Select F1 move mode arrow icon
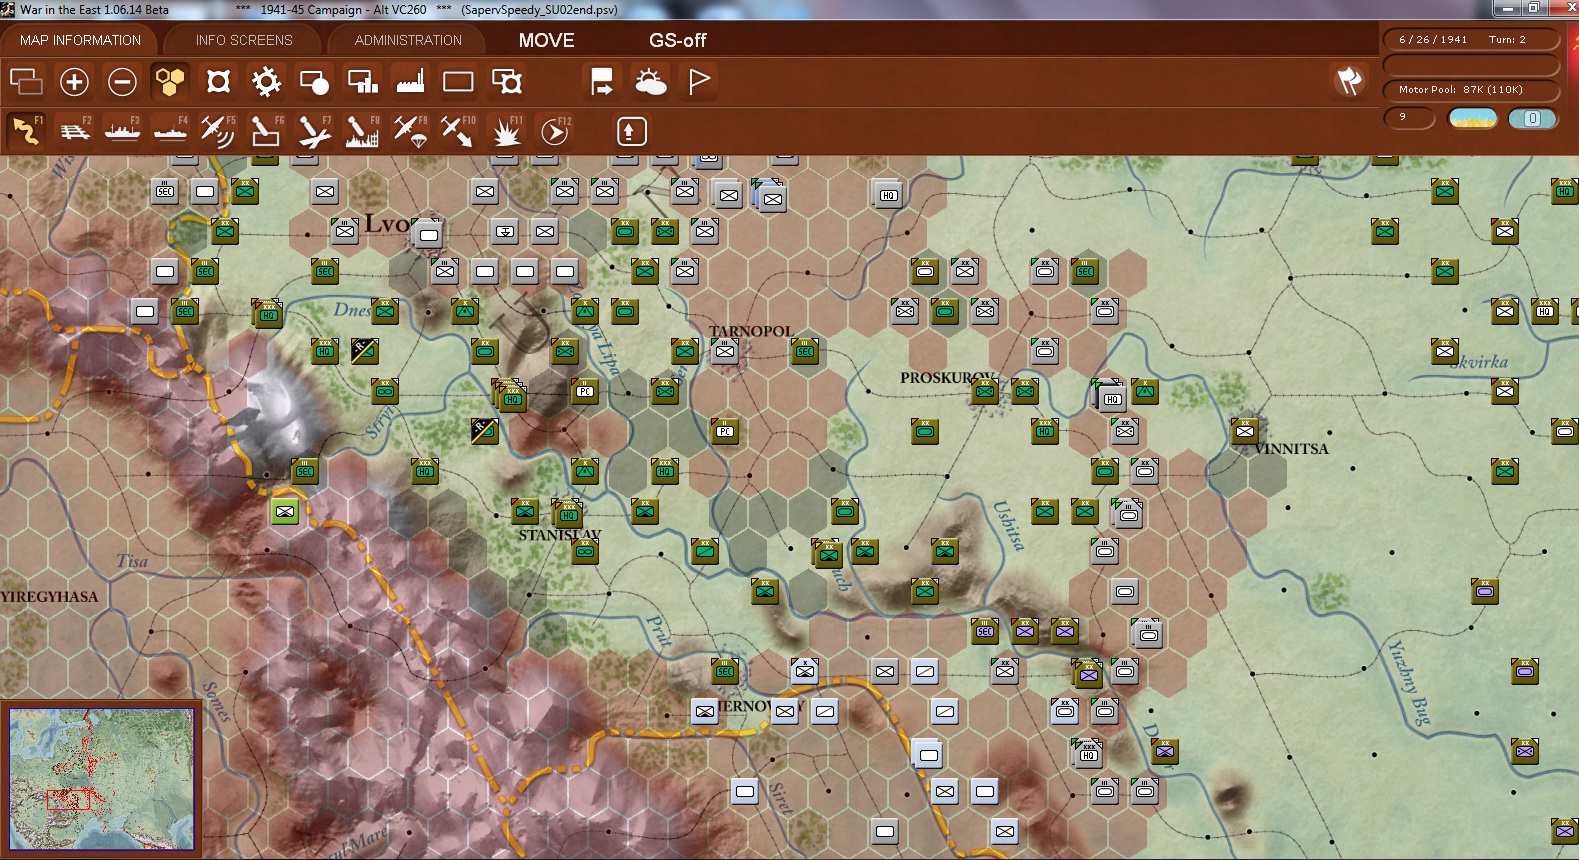The image size is (1579, 860). pos(26,131)
